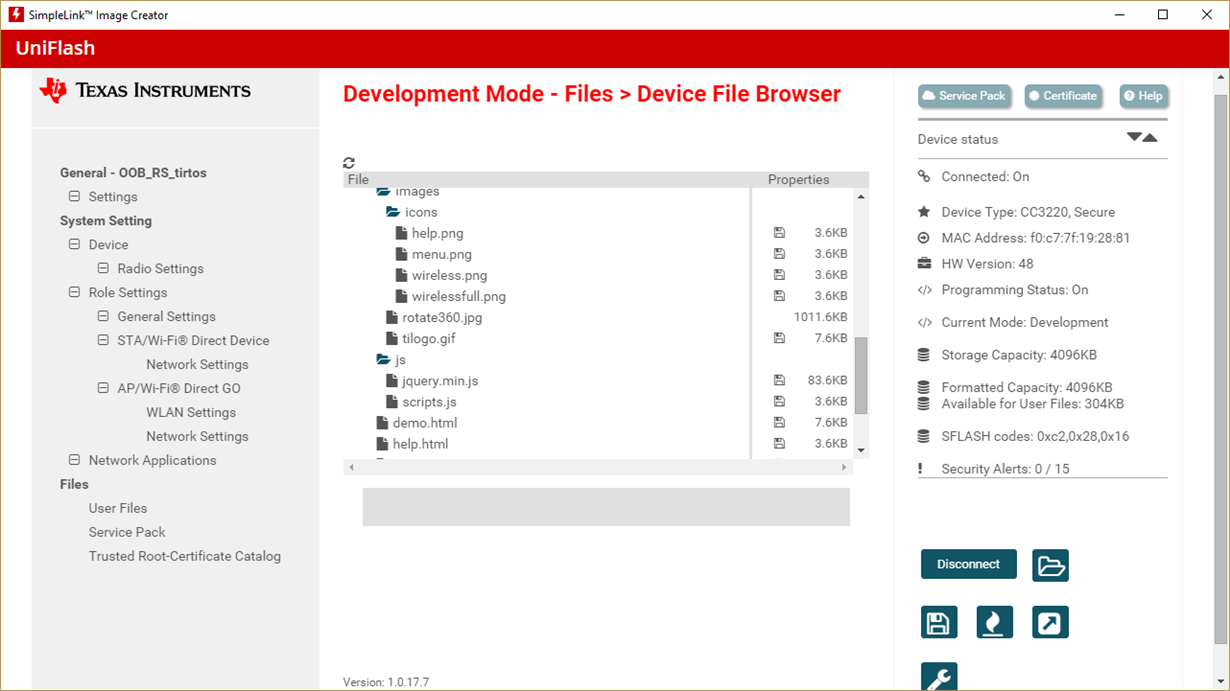Select the help.png file name
The height and width of the screenshot is (691, 1230).
pos(438,233)
